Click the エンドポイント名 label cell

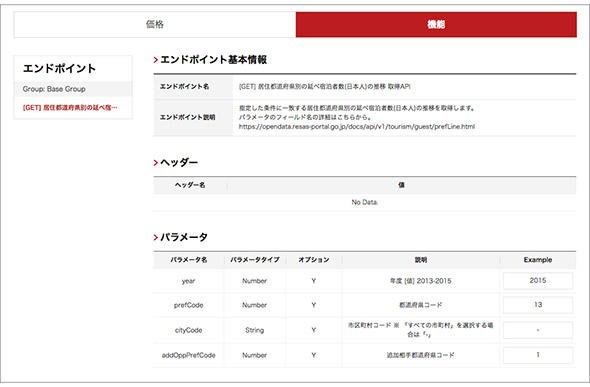tap(193, 87)
